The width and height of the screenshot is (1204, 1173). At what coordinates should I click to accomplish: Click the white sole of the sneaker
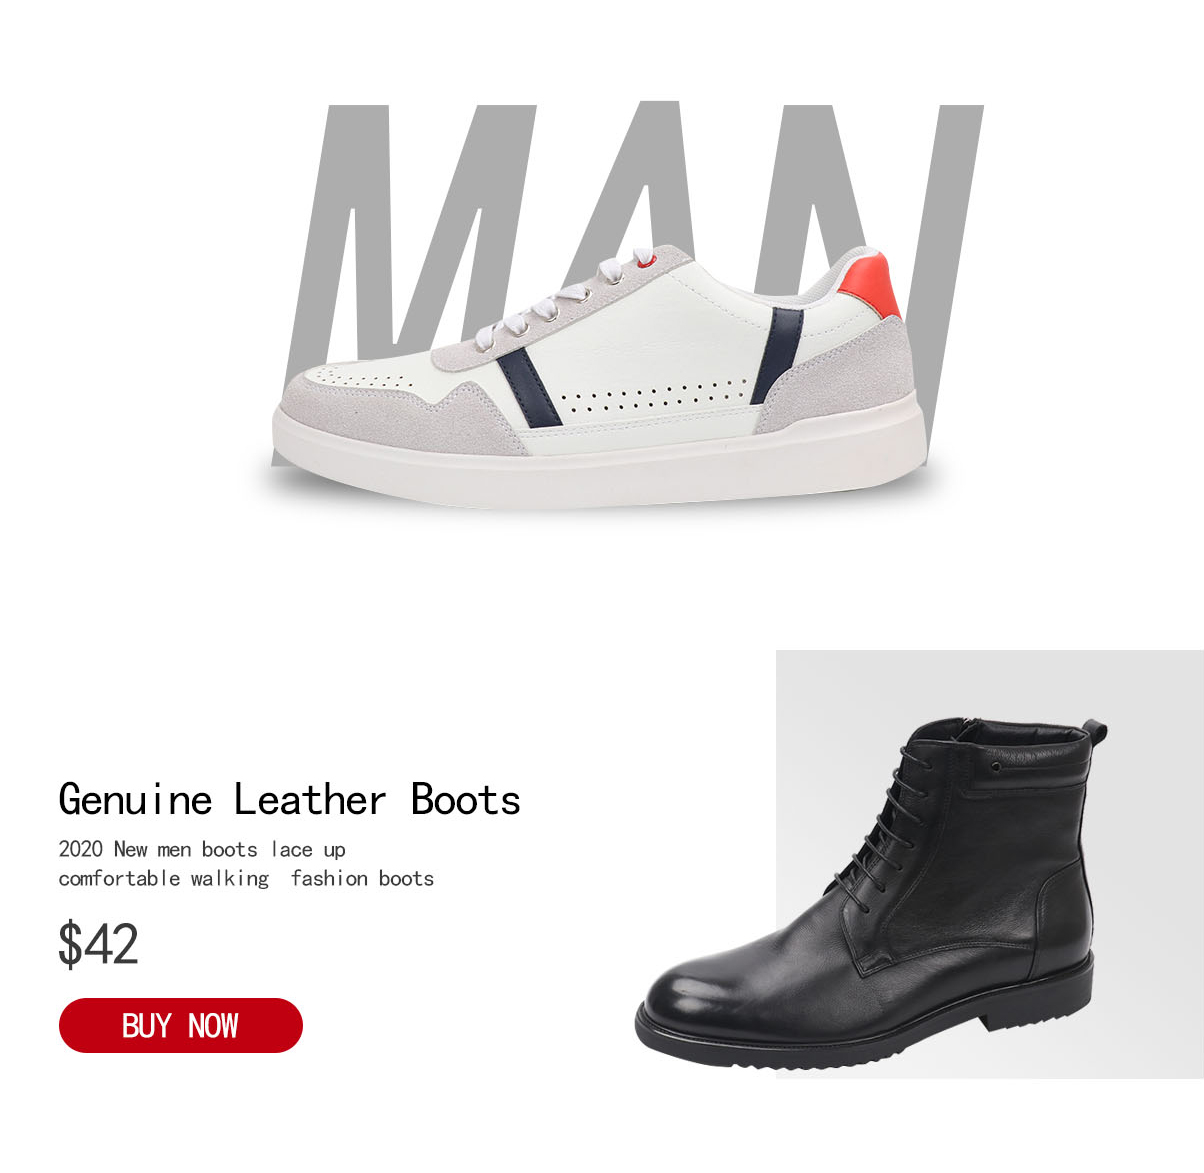click(597, 458)
